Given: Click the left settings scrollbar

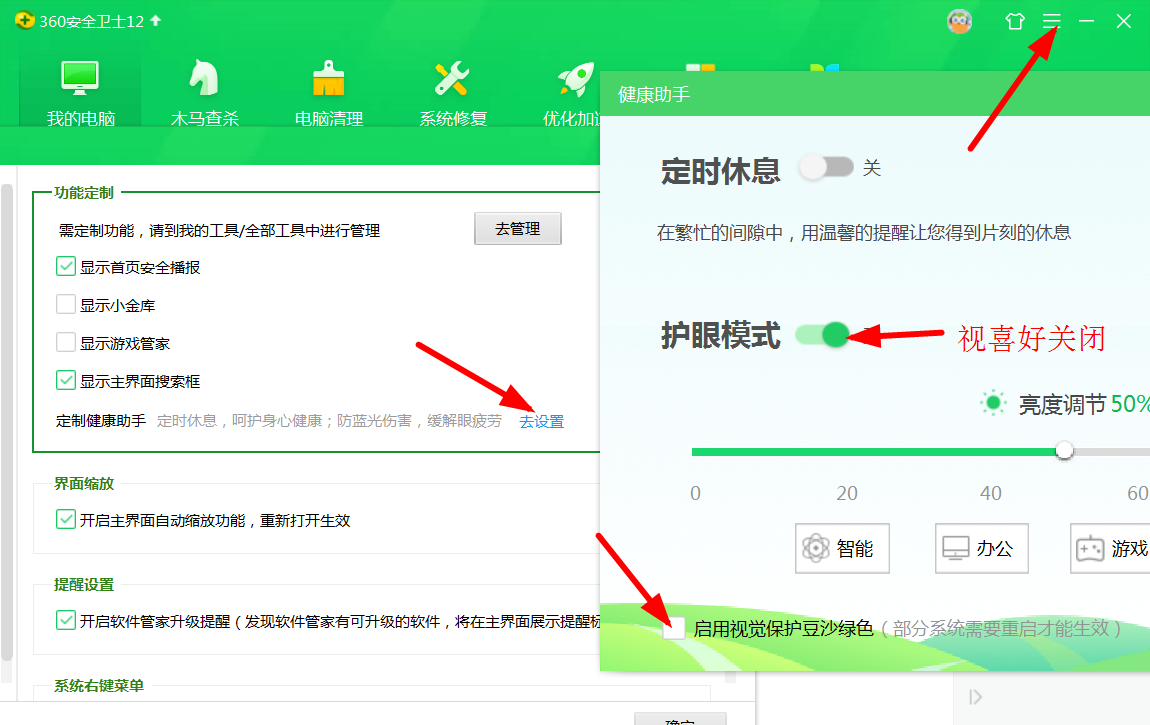Looking at the screenshot, I should pos(7,422).
